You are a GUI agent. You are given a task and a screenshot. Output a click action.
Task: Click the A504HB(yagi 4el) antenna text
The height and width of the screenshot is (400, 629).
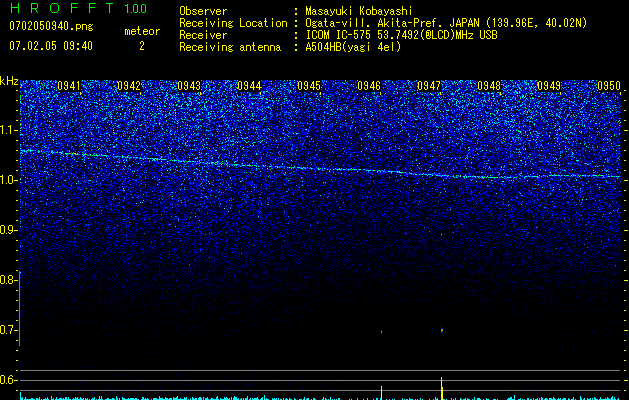[x=353, y=47]
